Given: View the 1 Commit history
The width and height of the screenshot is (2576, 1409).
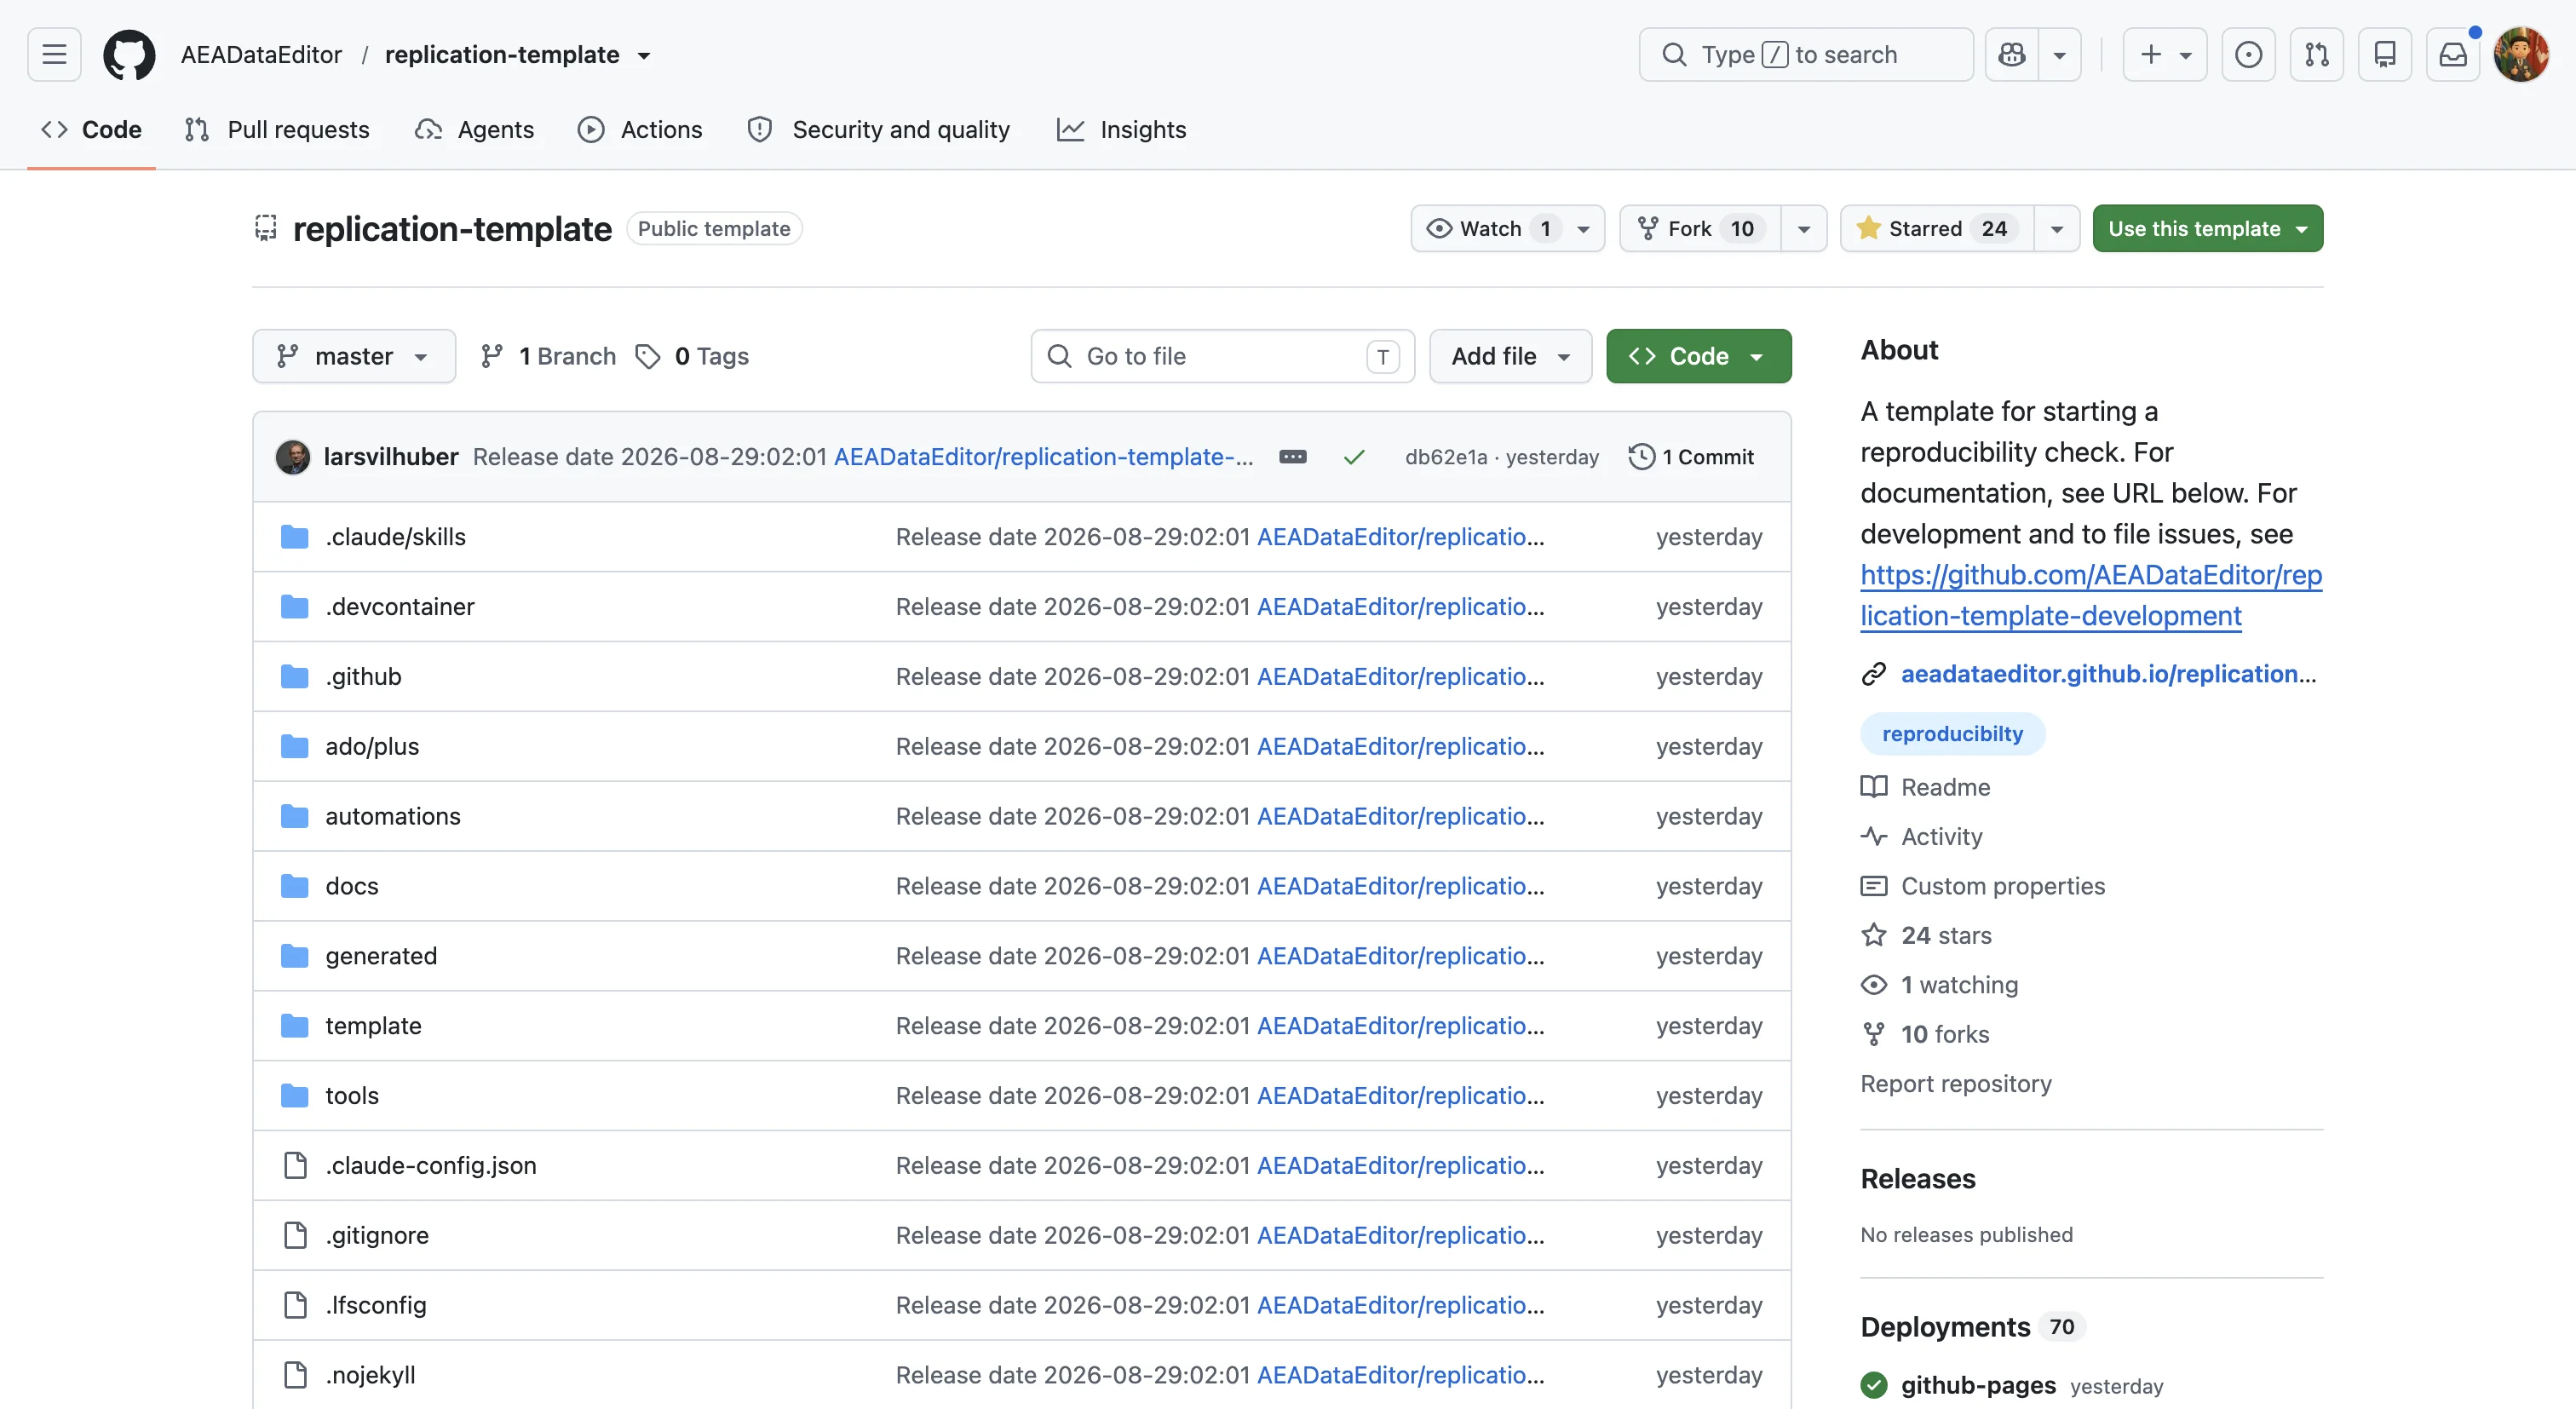Looking at the screenshot, I should [x=1691, y=457].
